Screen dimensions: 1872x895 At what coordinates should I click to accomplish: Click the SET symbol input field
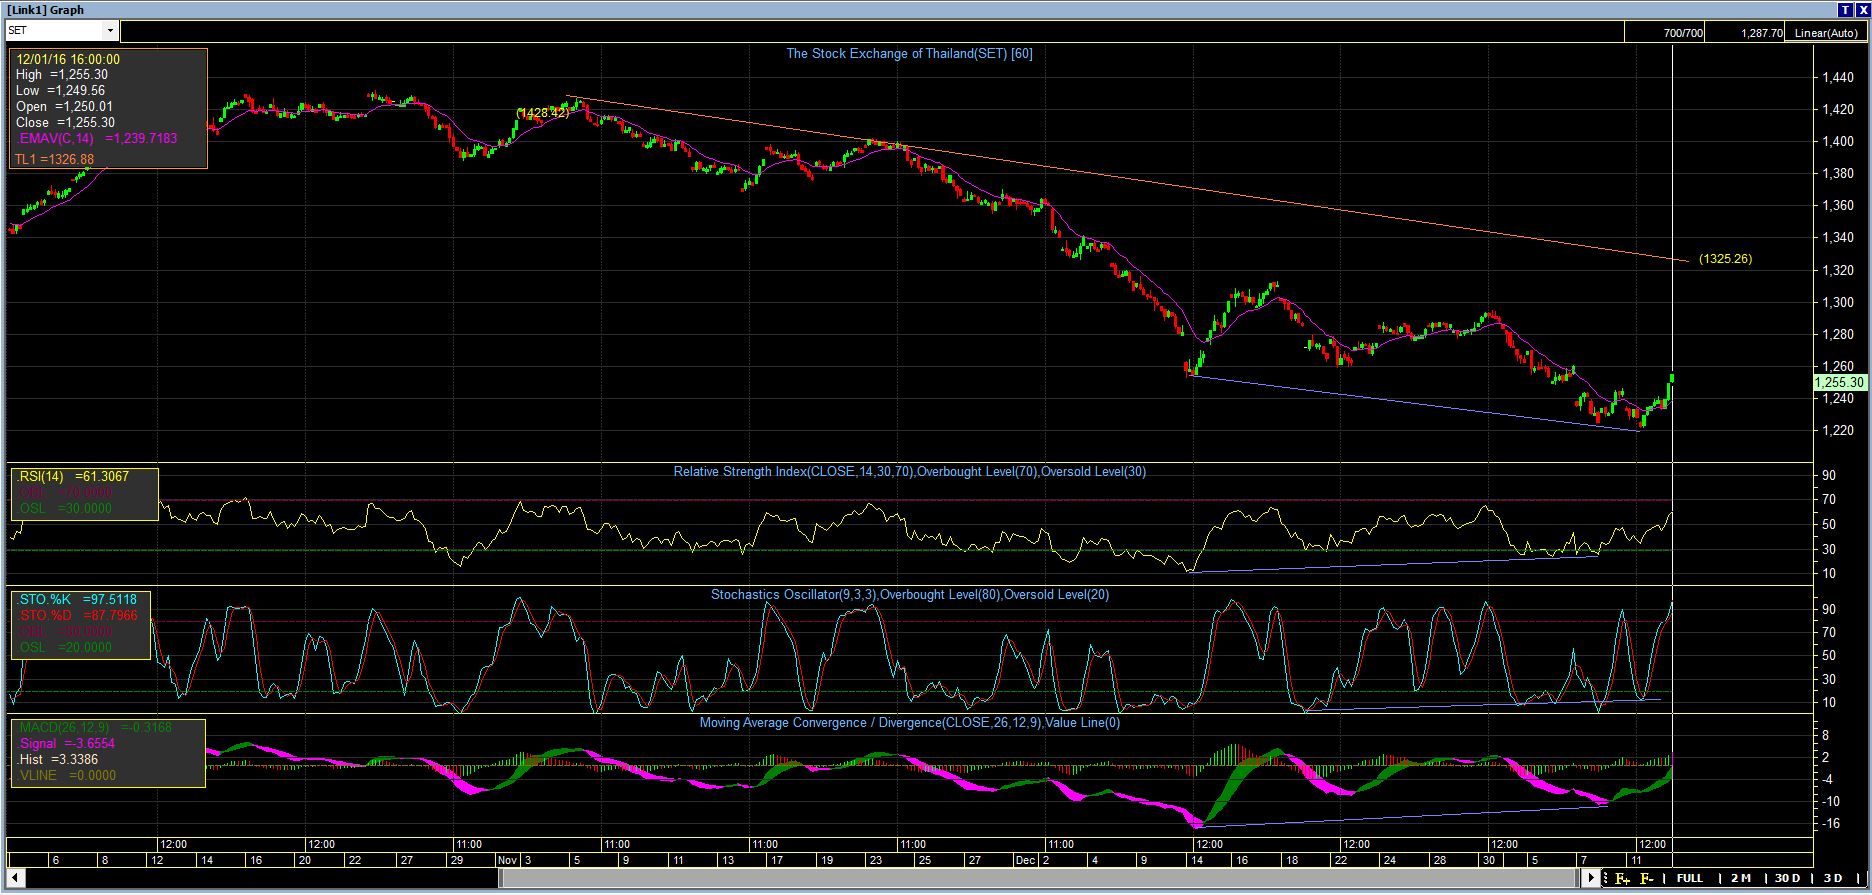click(55, 31)
